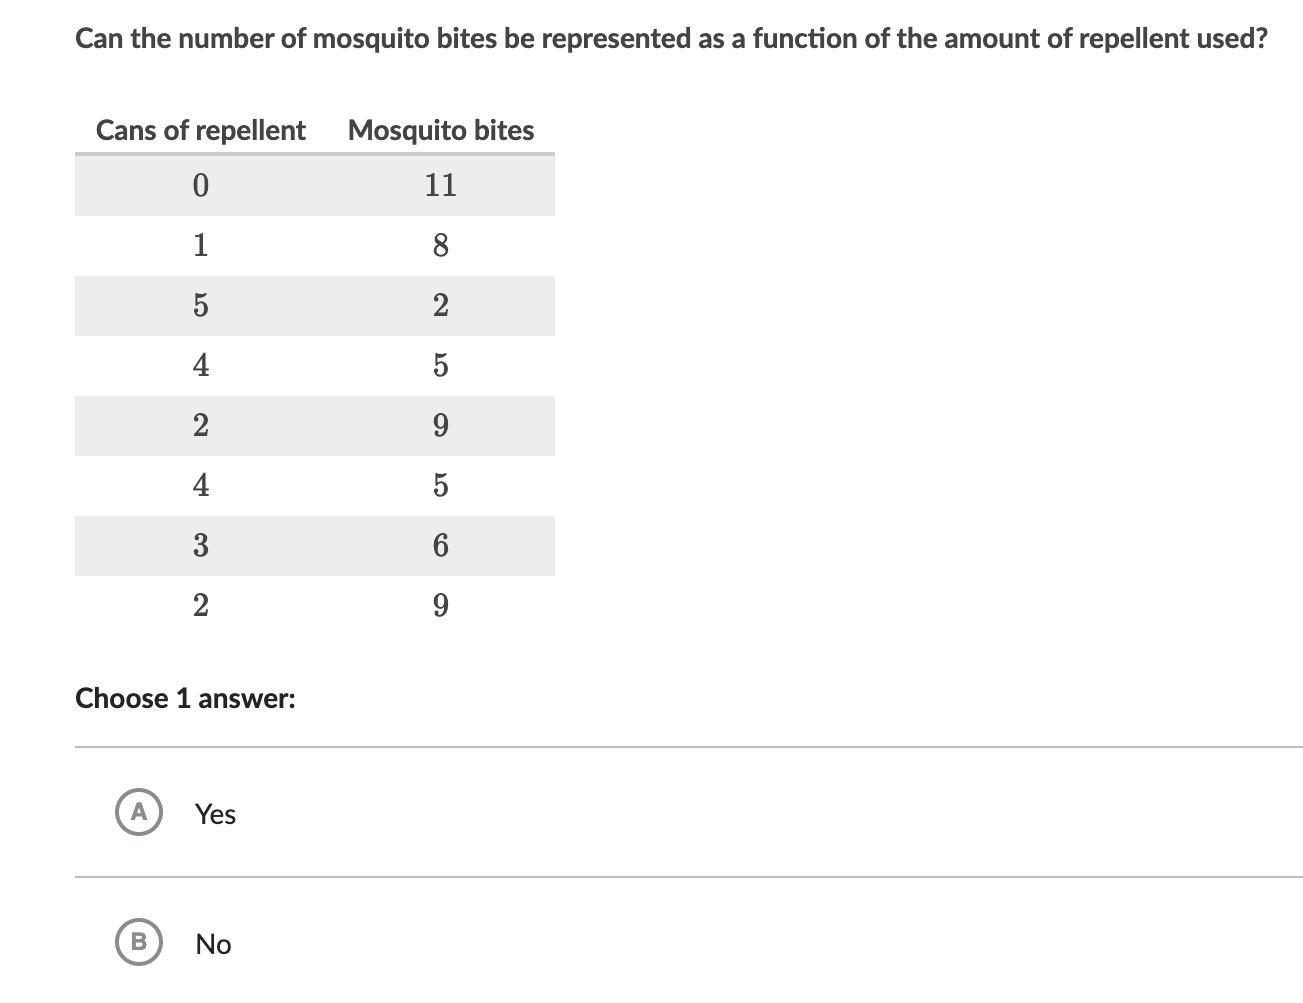
Task: Click the cell showing 11 mosquito bites
Action: [440, 185]
